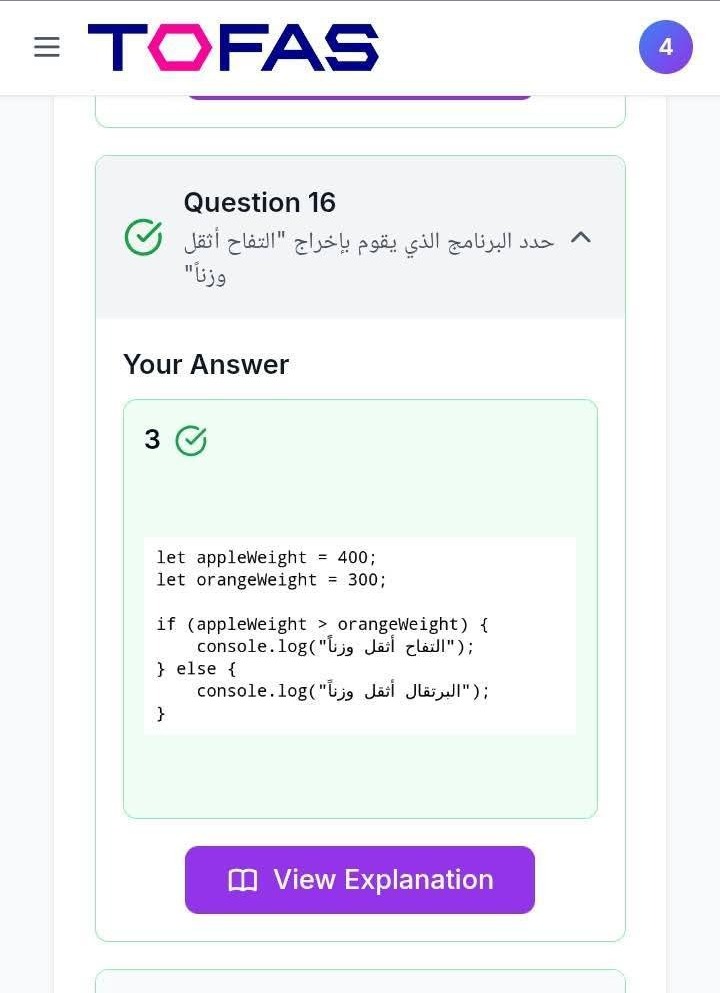This screenshot has width=720, height=993.
Task: Click the else line in the code block
Action: (196, 669)
